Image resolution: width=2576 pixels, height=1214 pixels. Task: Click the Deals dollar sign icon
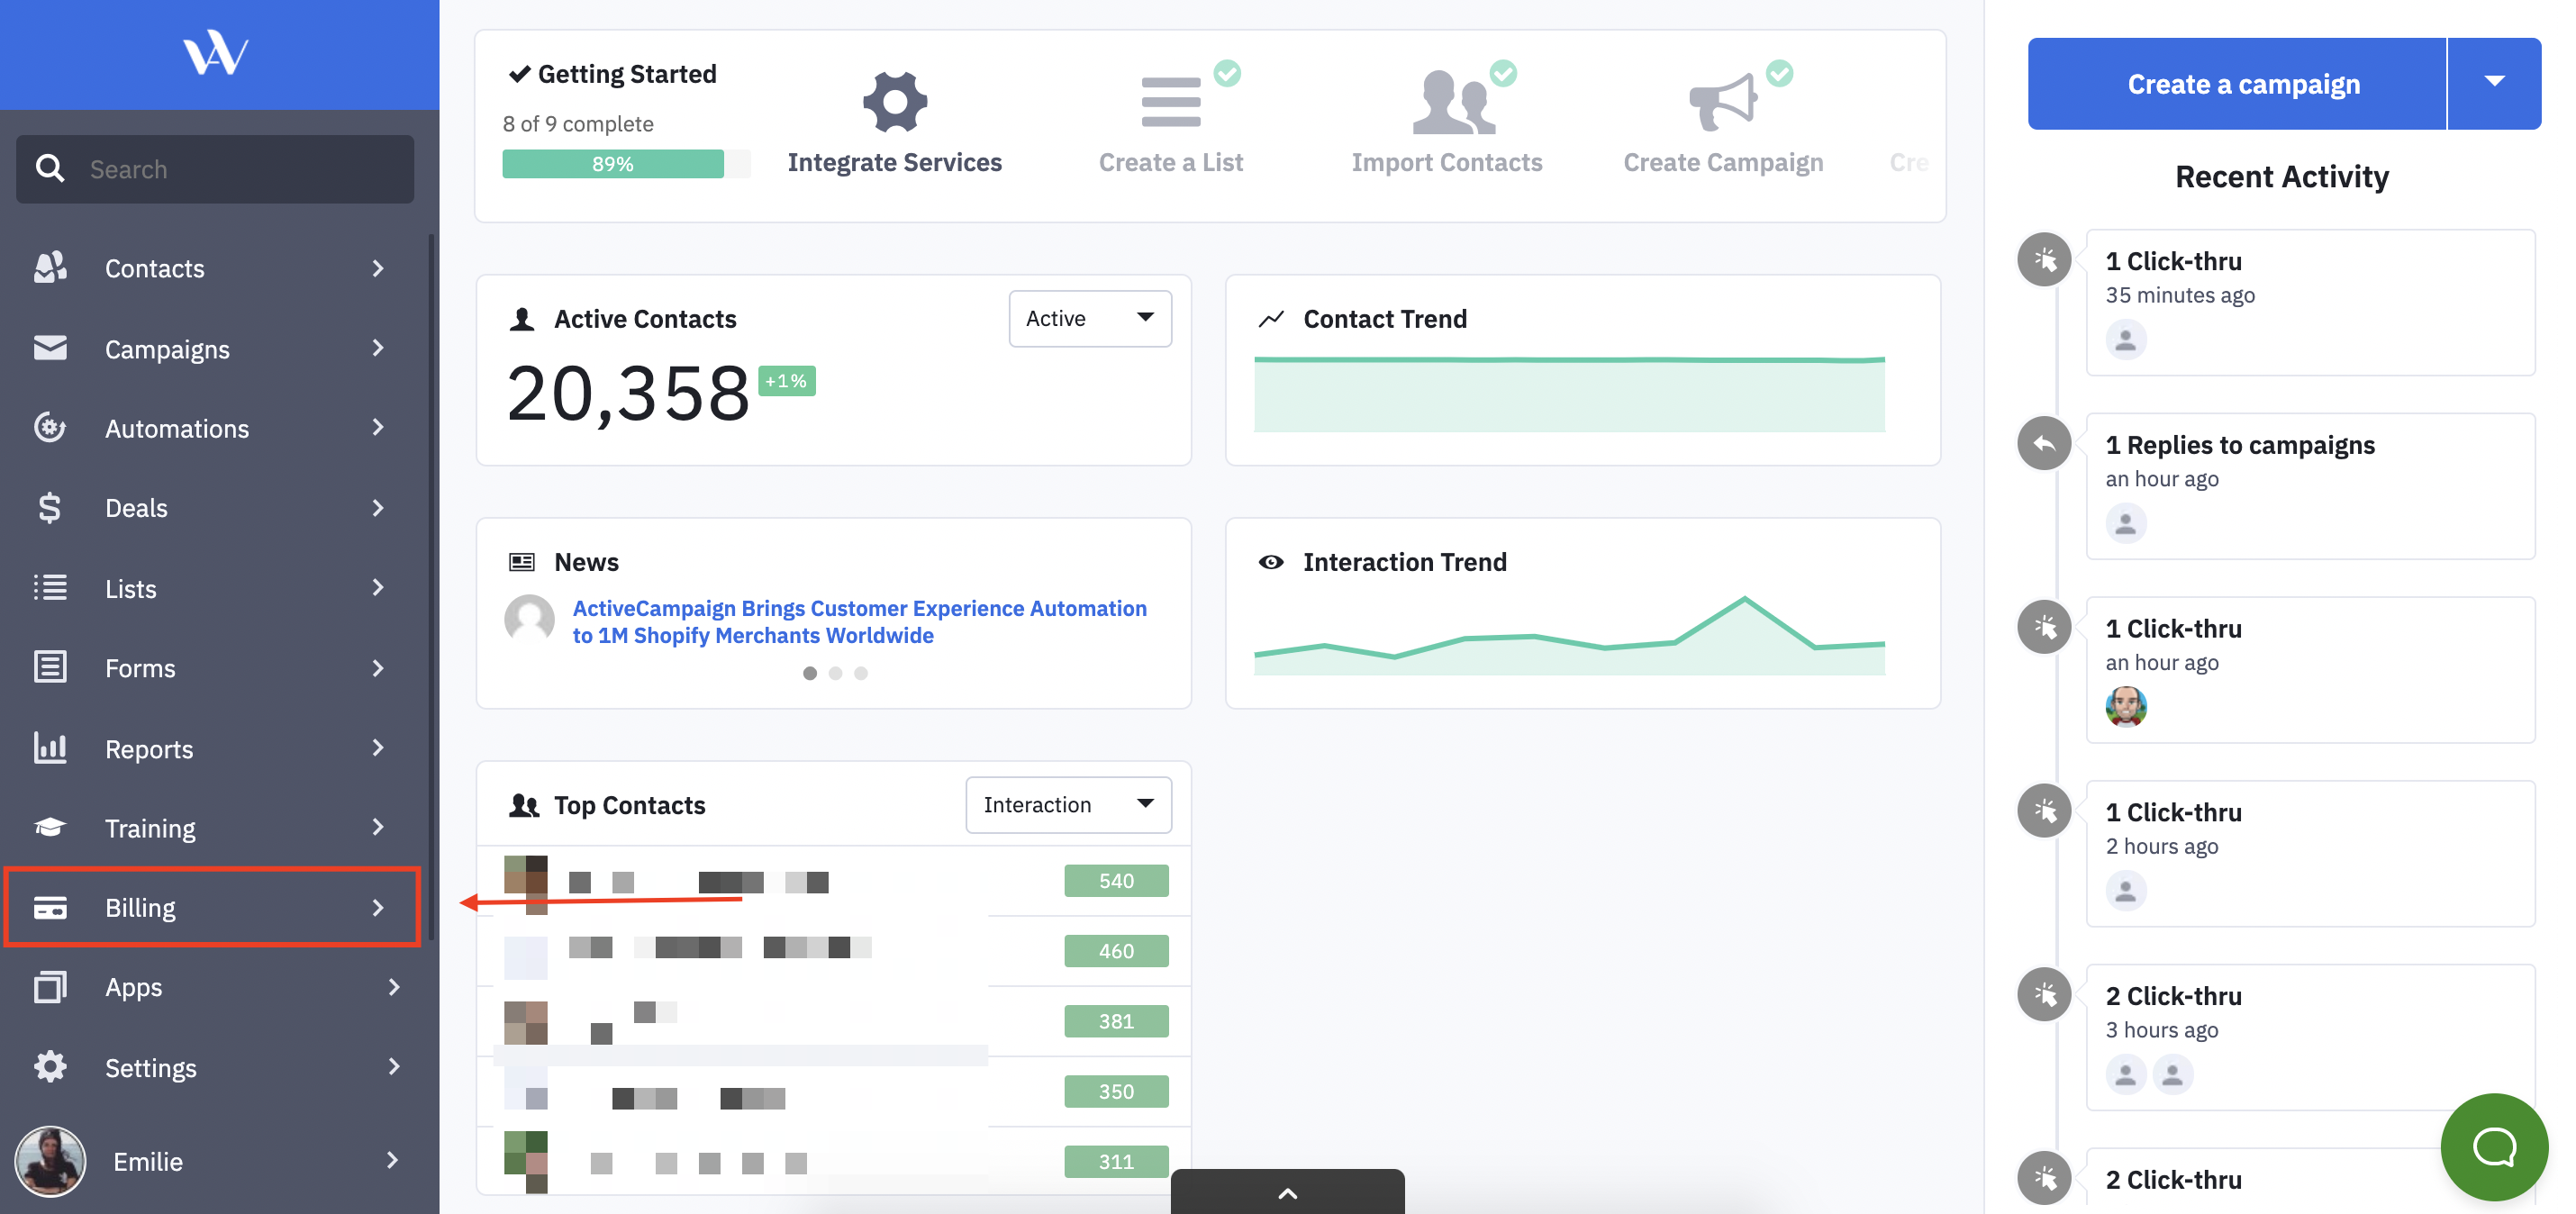pyautogui.click(x=49, y=508)
